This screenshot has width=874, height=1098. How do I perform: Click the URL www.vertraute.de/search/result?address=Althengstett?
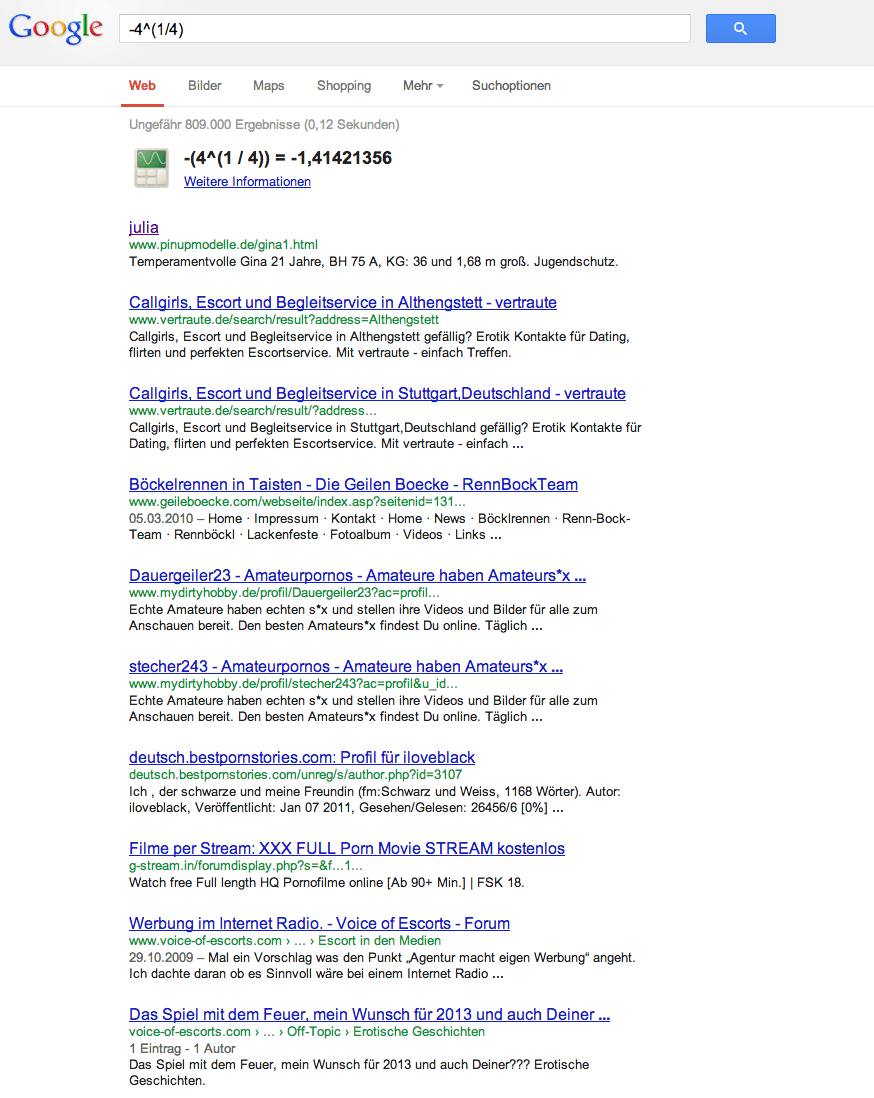coord(284,319)
